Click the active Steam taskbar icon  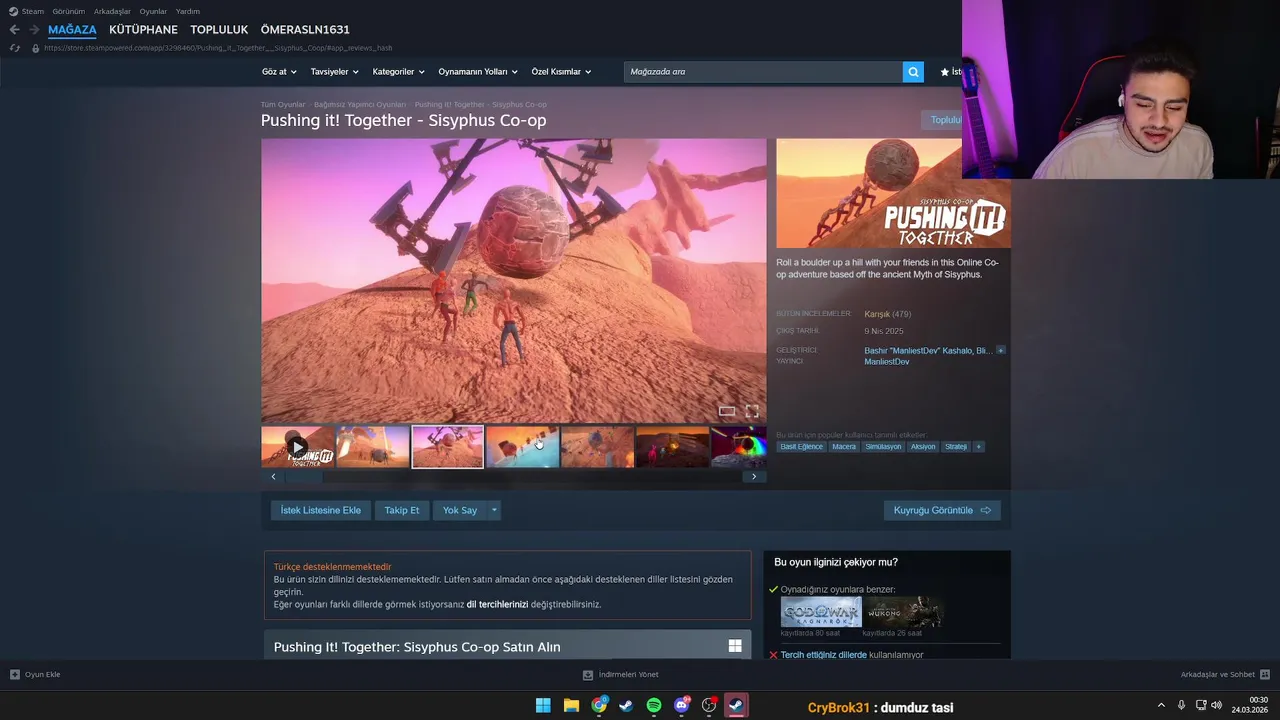tap(736, 706)
